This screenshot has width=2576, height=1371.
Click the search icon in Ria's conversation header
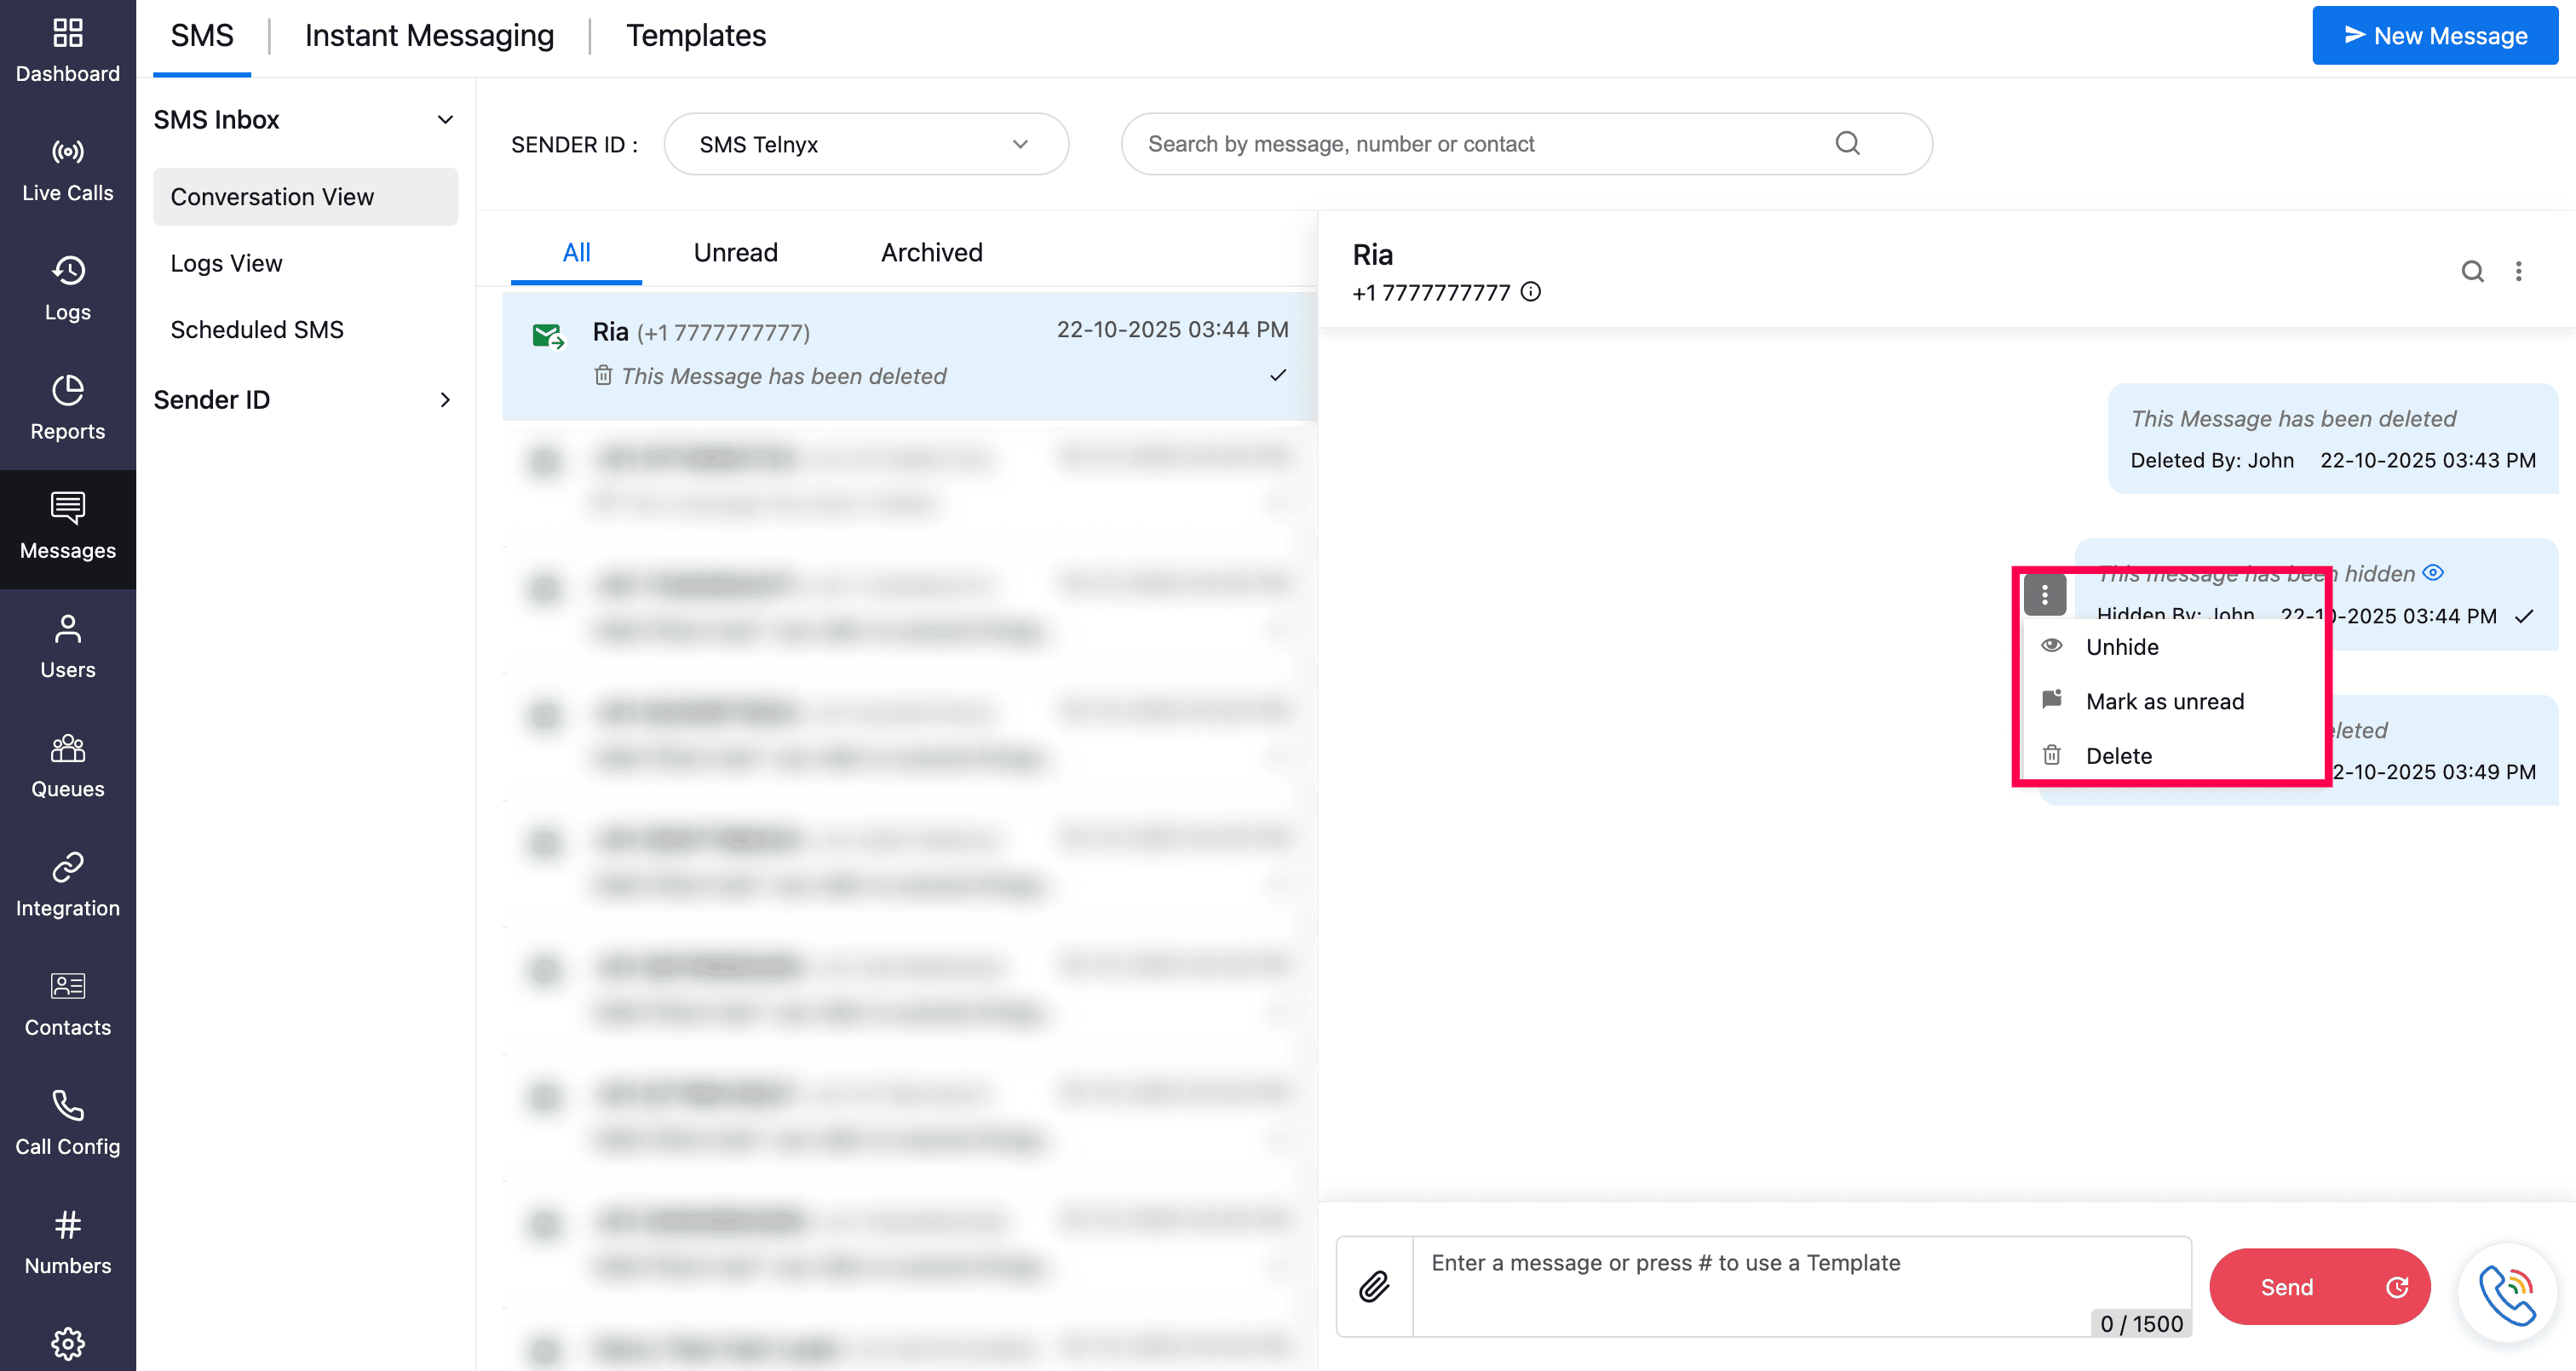[x=2472, y=271]
